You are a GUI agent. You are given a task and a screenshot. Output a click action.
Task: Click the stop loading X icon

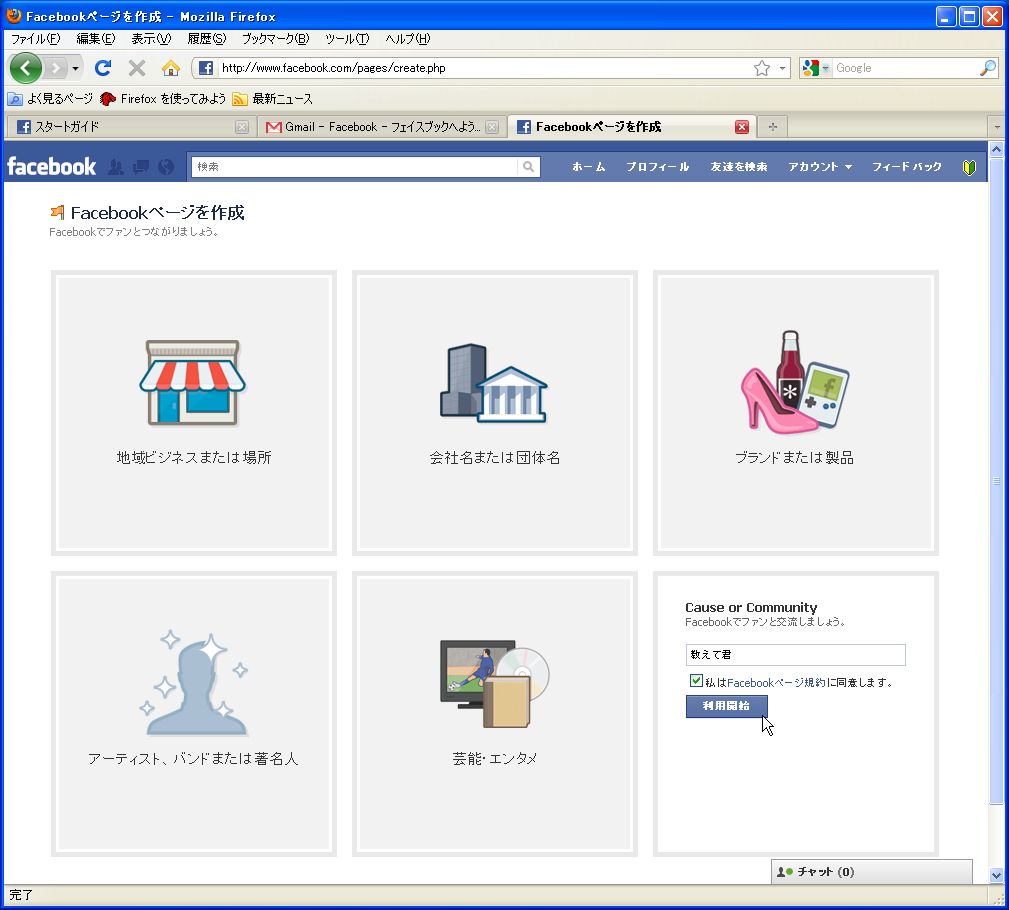136,68
